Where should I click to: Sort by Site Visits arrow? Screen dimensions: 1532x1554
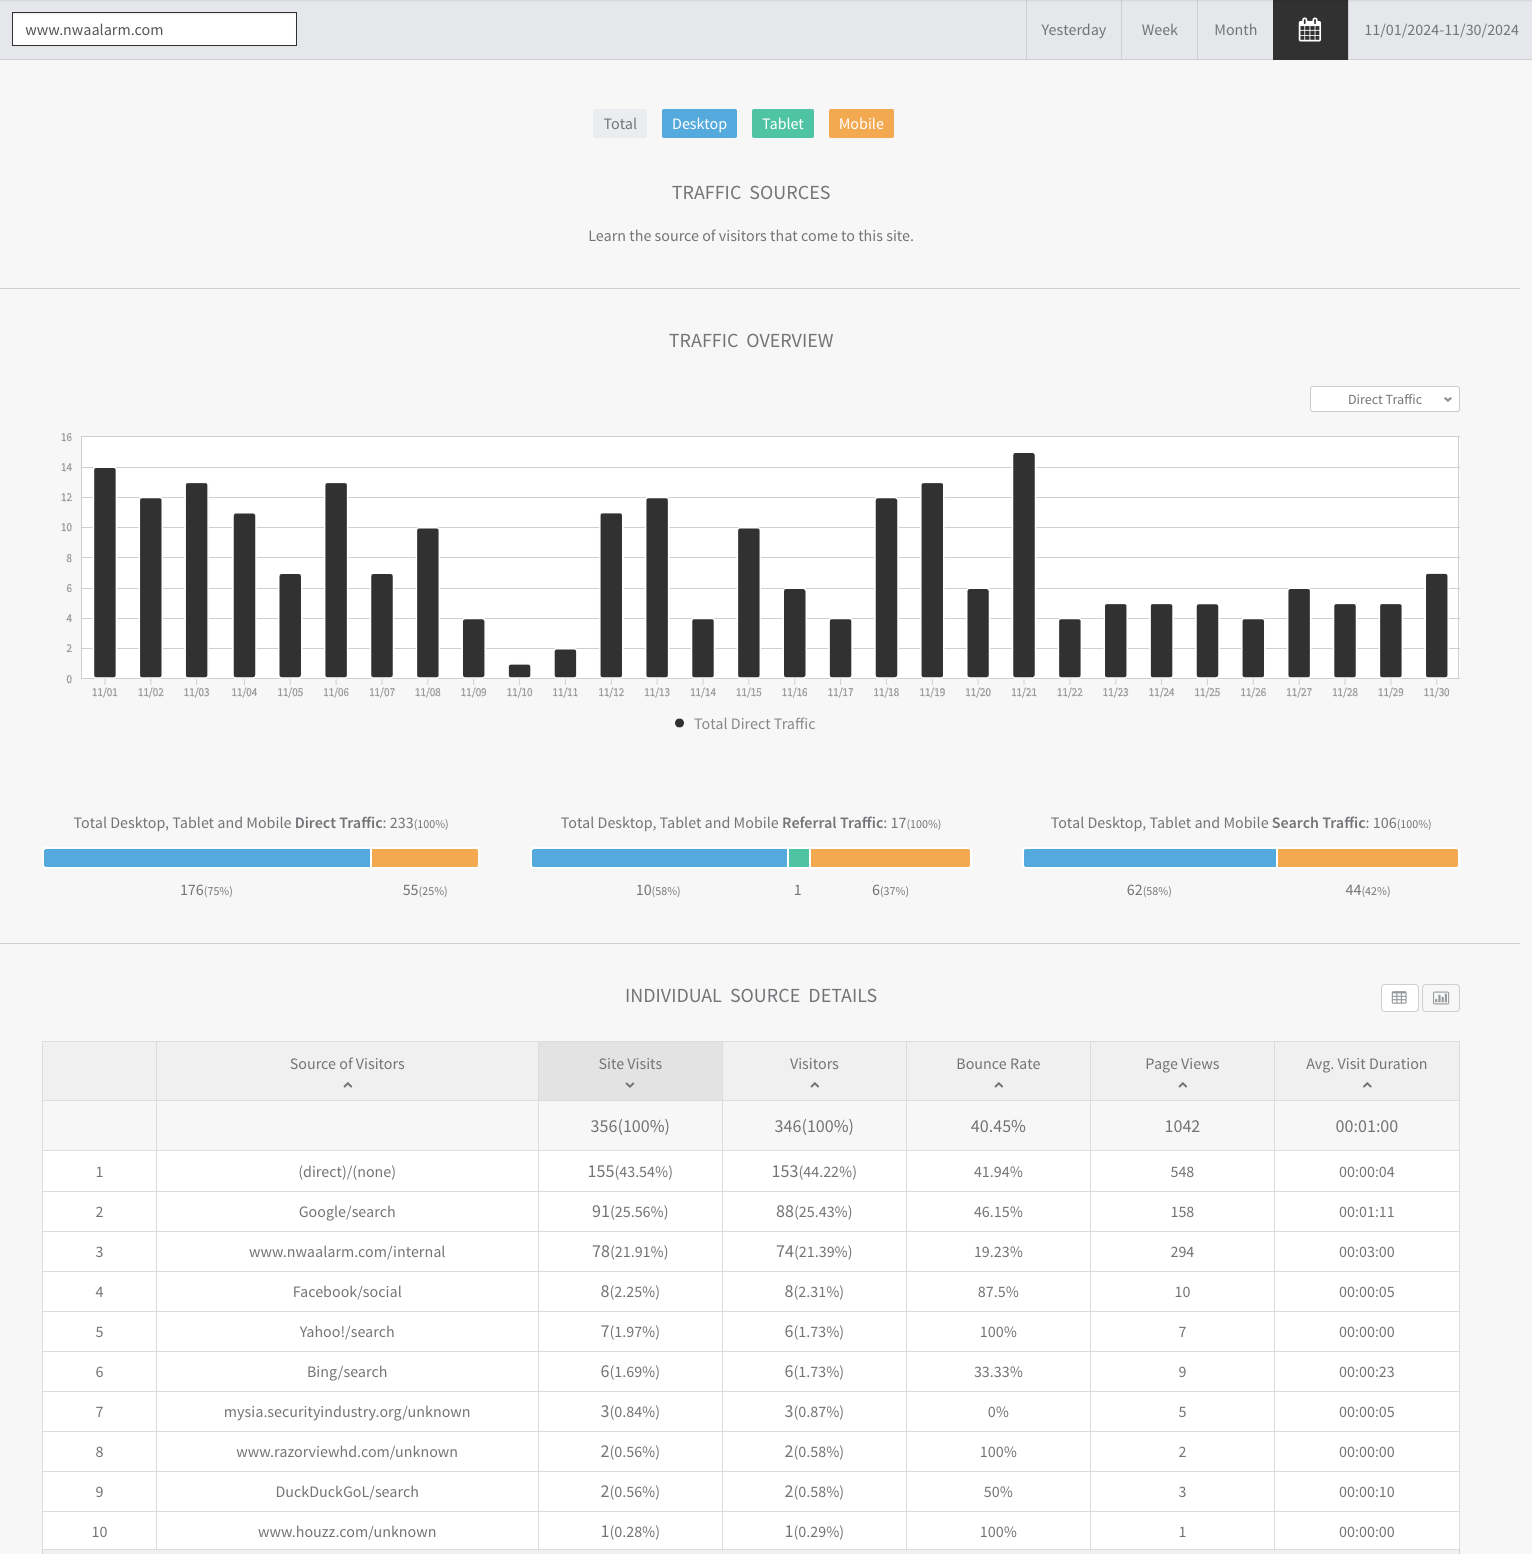pyautogui.click(x=630, y=1085)
